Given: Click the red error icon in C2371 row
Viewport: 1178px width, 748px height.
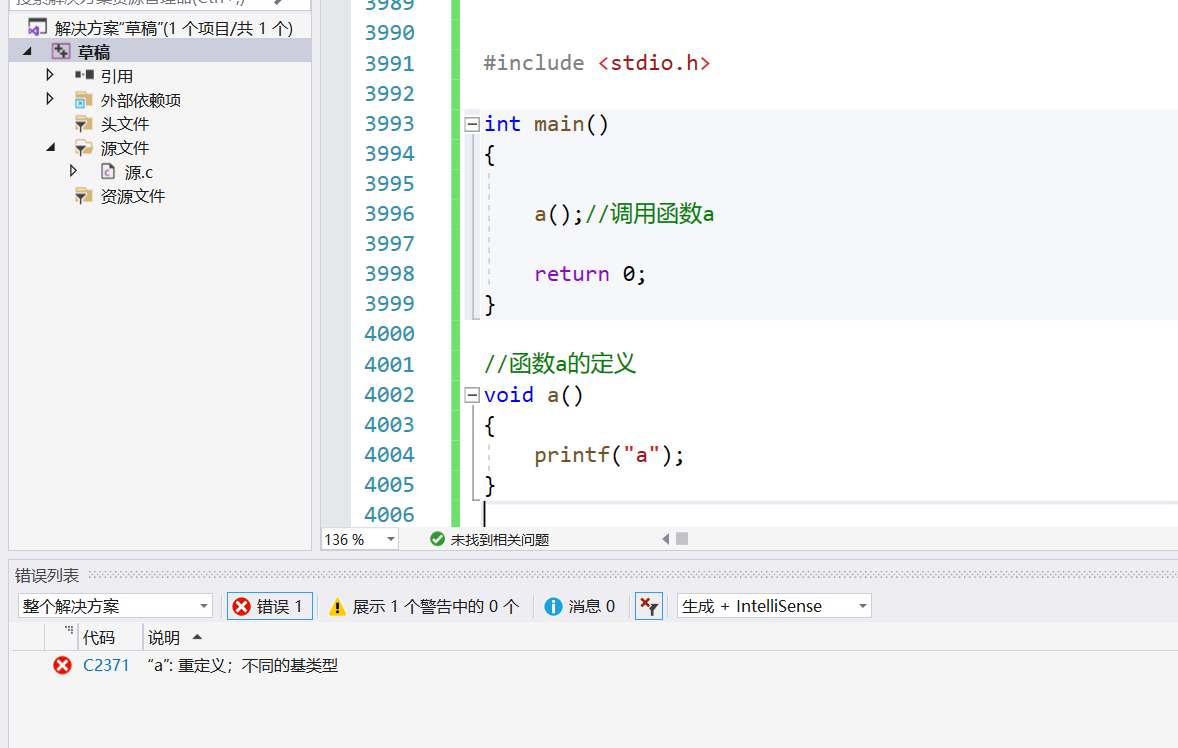Looking at the screenshot, I should [x=62, y=665].
